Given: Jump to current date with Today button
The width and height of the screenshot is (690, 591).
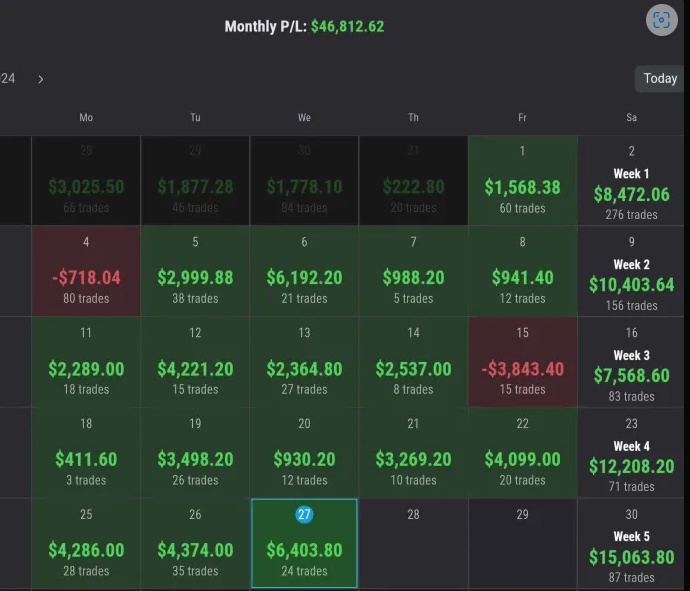Looking at the screenshot, I should pyautogui.click(x=660, y=78).
